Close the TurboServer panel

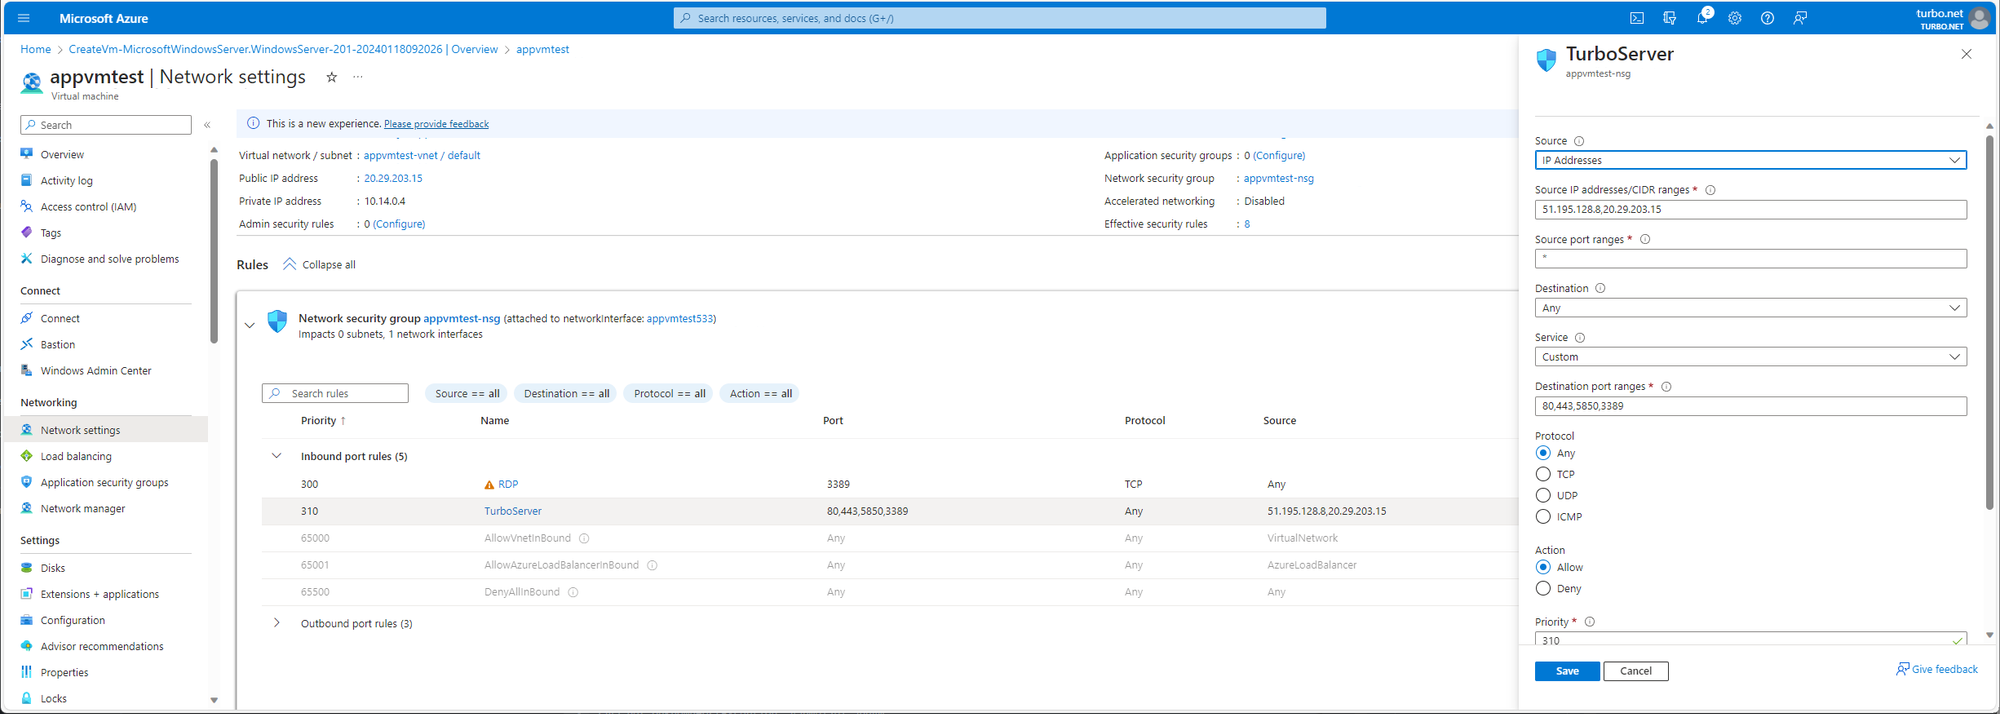pos(1966,54)
